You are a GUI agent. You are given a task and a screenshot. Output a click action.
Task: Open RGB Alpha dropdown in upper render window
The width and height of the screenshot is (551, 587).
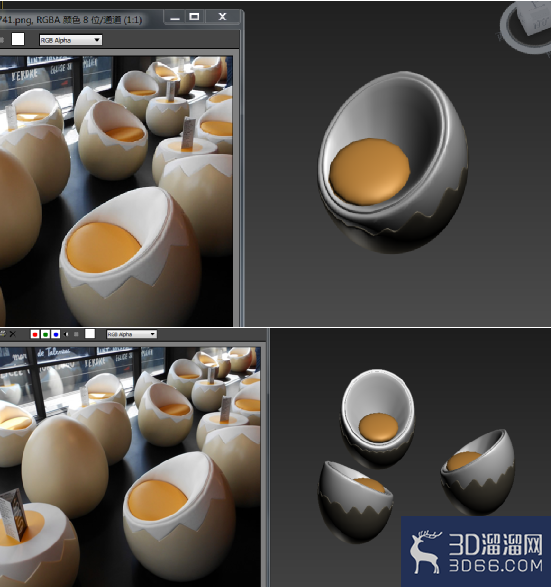click(71, 40)
